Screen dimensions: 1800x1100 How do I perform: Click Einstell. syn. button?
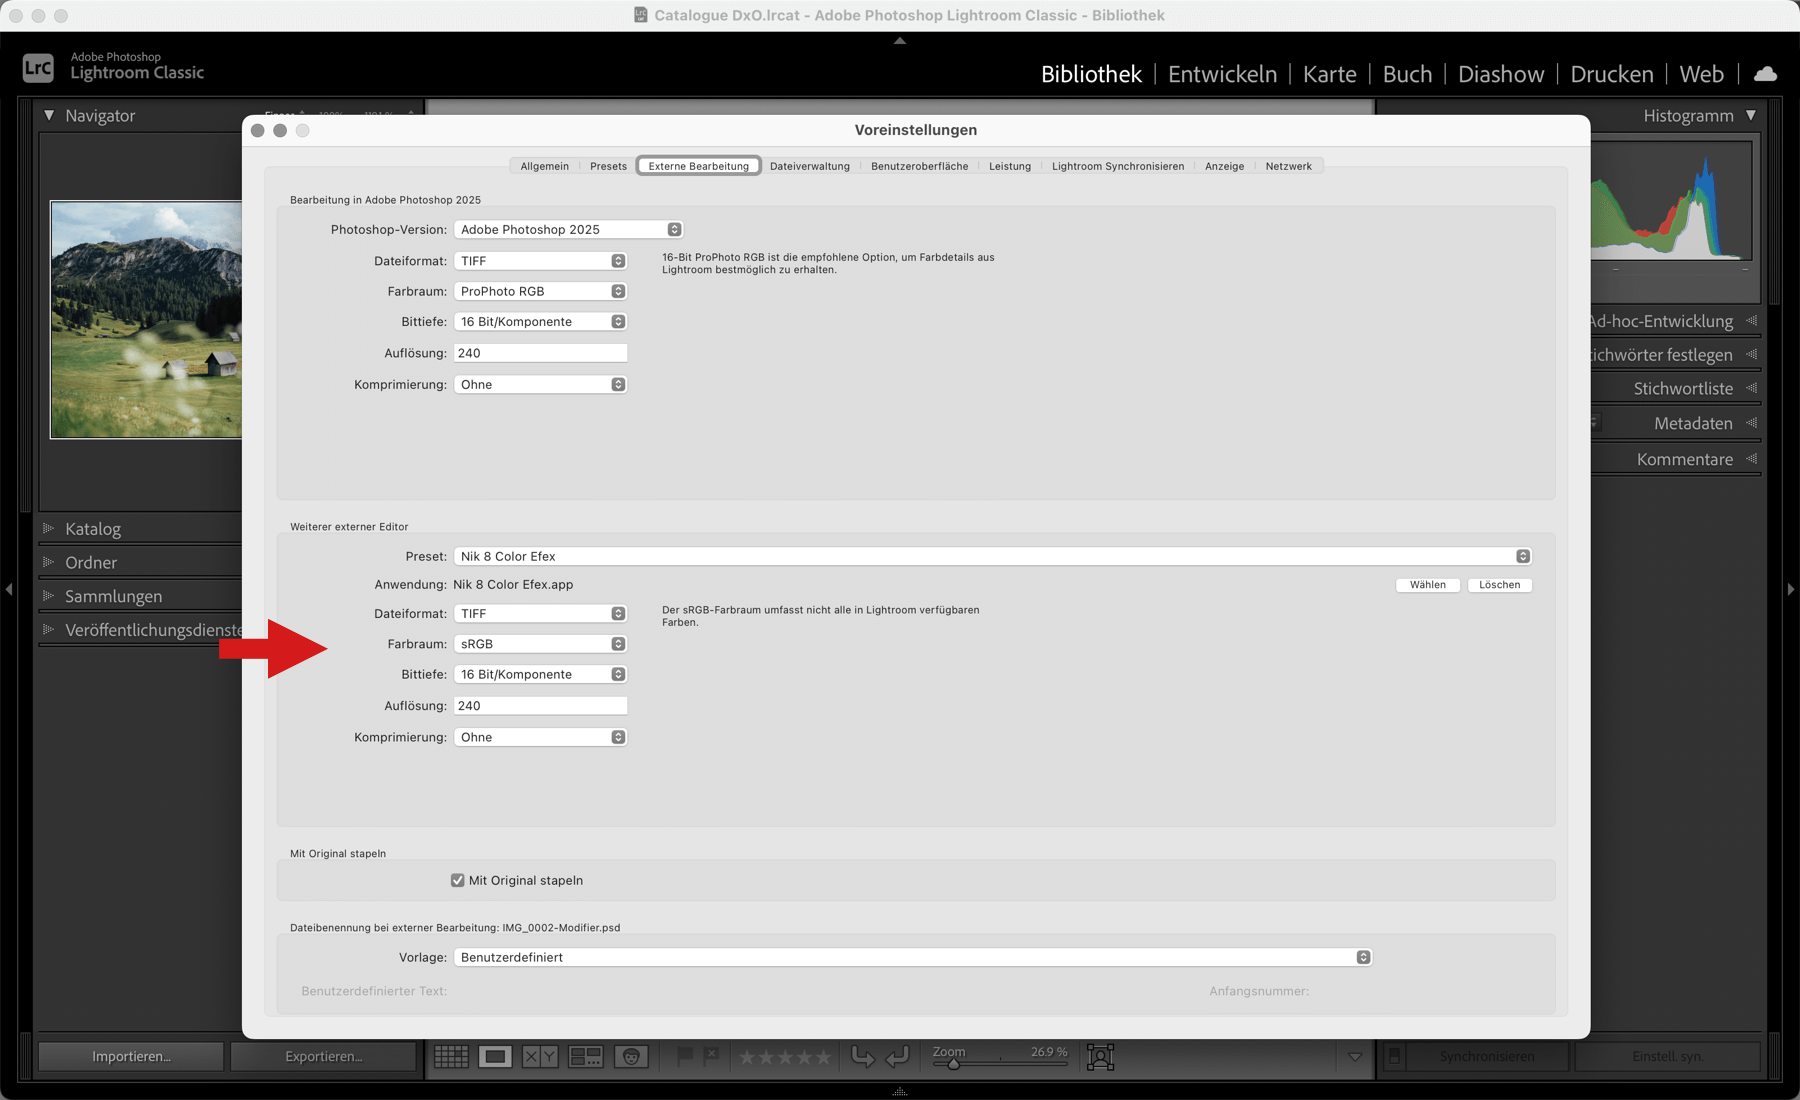point(1668,1056)
